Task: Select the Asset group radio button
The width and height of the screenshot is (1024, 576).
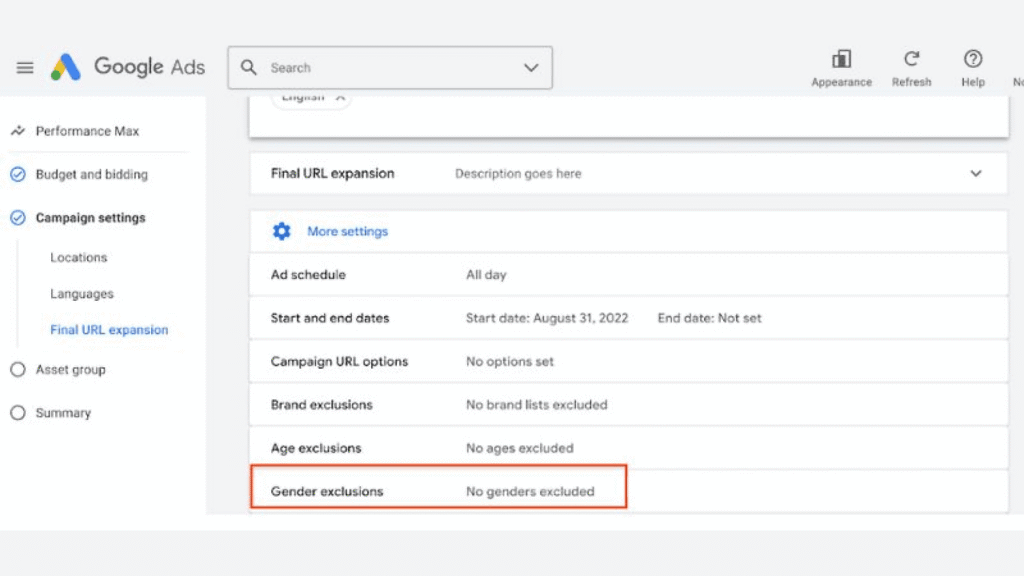Action: (x=16, y=369)
